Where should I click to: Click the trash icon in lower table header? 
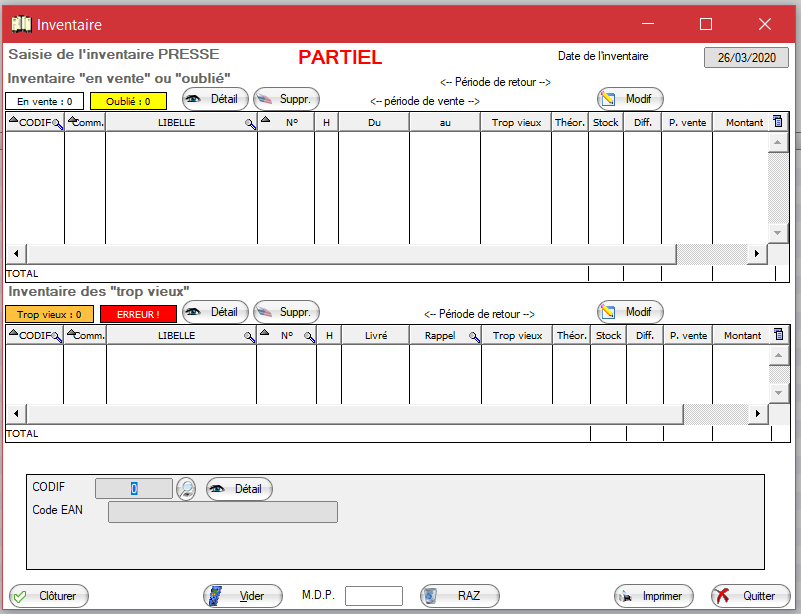pyautogui.click(x=779, y=335)
